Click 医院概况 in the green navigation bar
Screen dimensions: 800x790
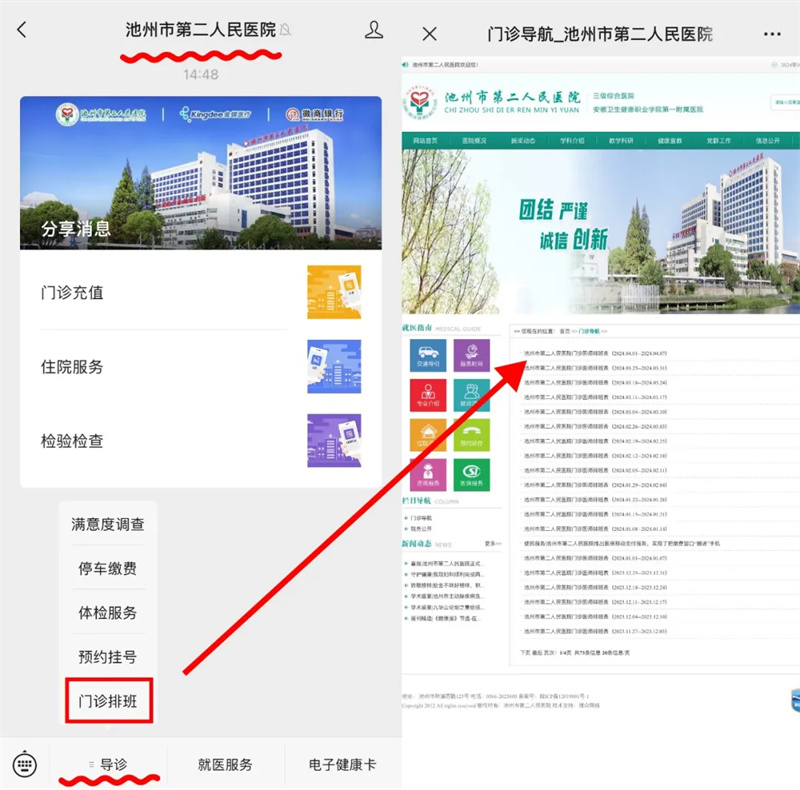(474, 141)
